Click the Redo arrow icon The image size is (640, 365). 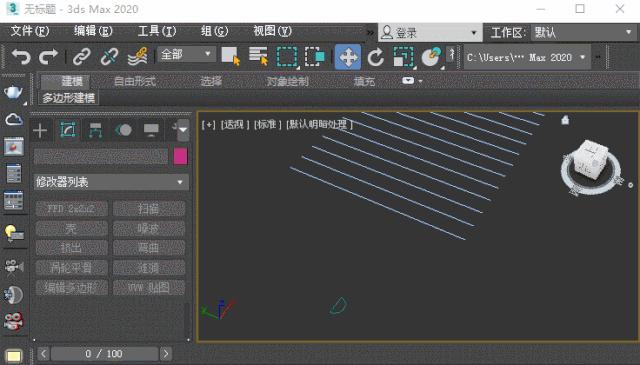click(x=48, y=57)
